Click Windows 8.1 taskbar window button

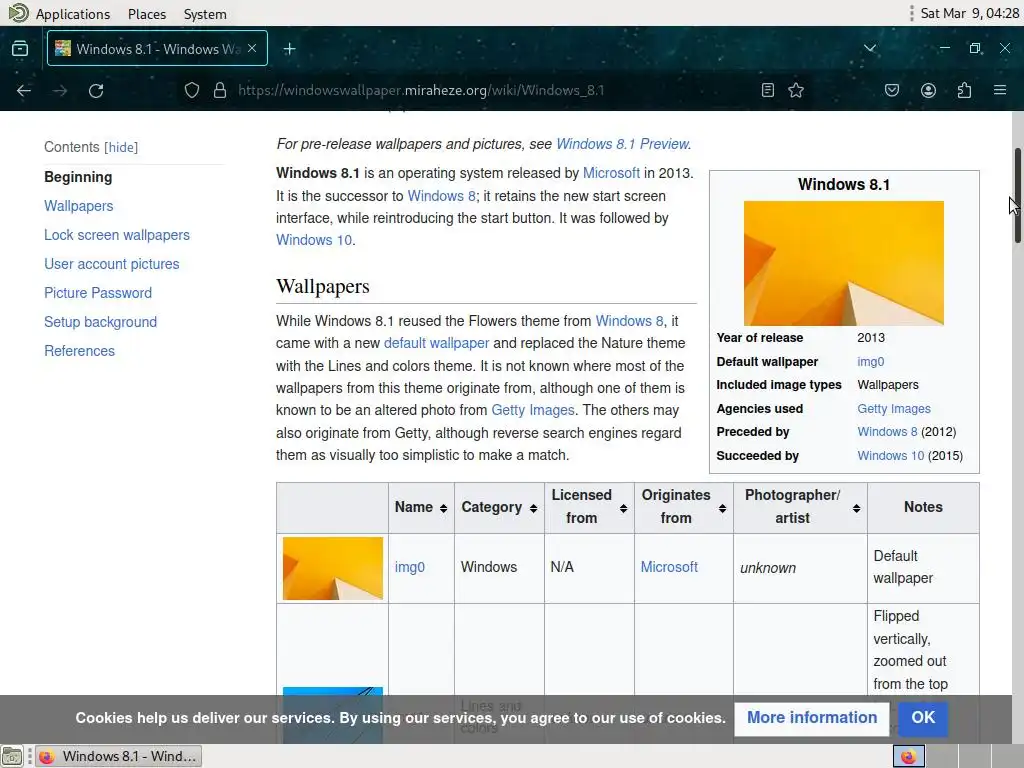click(118, 756)
